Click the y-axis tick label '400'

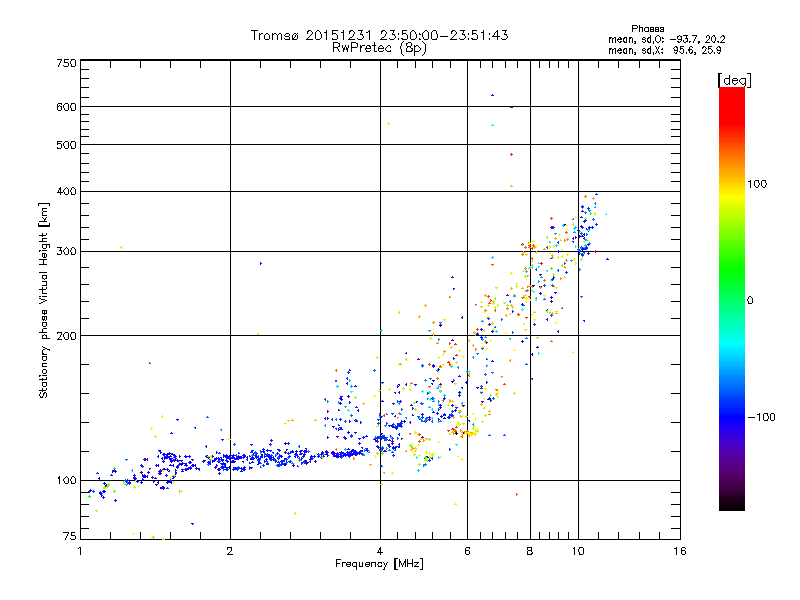[66, 191]
